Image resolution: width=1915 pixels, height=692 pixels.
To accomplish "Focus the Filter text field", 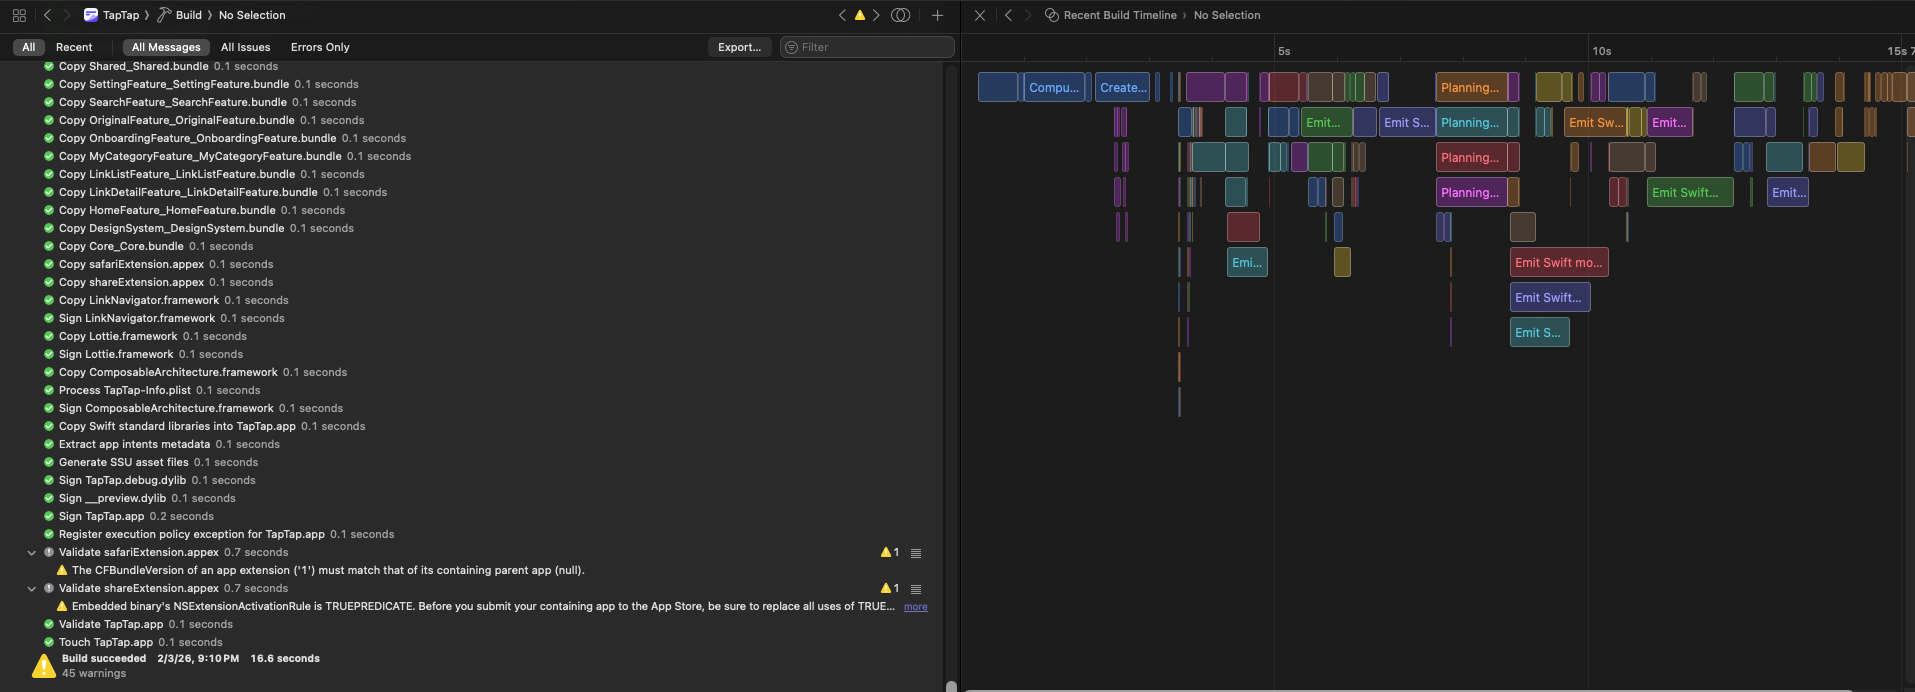I will [x=867, y=47].
